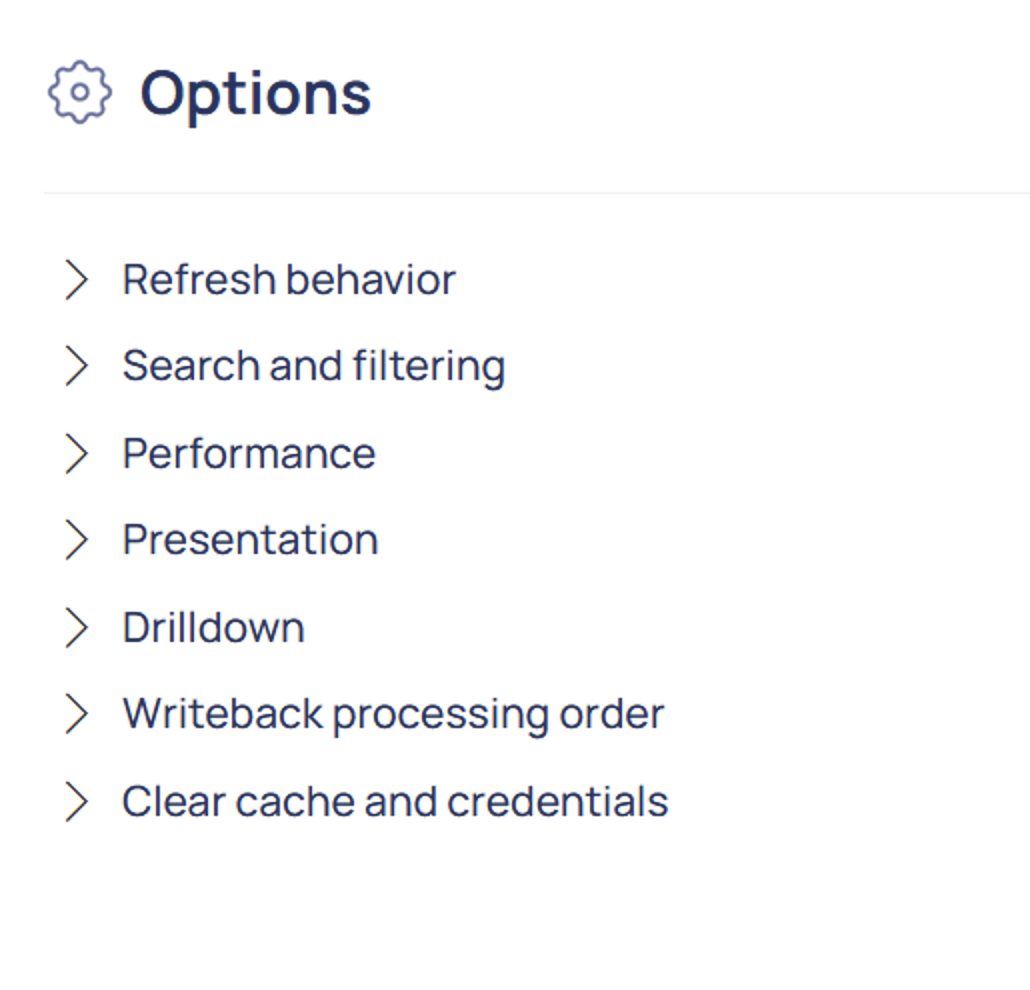
Task: Expand Writeback processing order chevron
Action: click(x=76, y=715)
